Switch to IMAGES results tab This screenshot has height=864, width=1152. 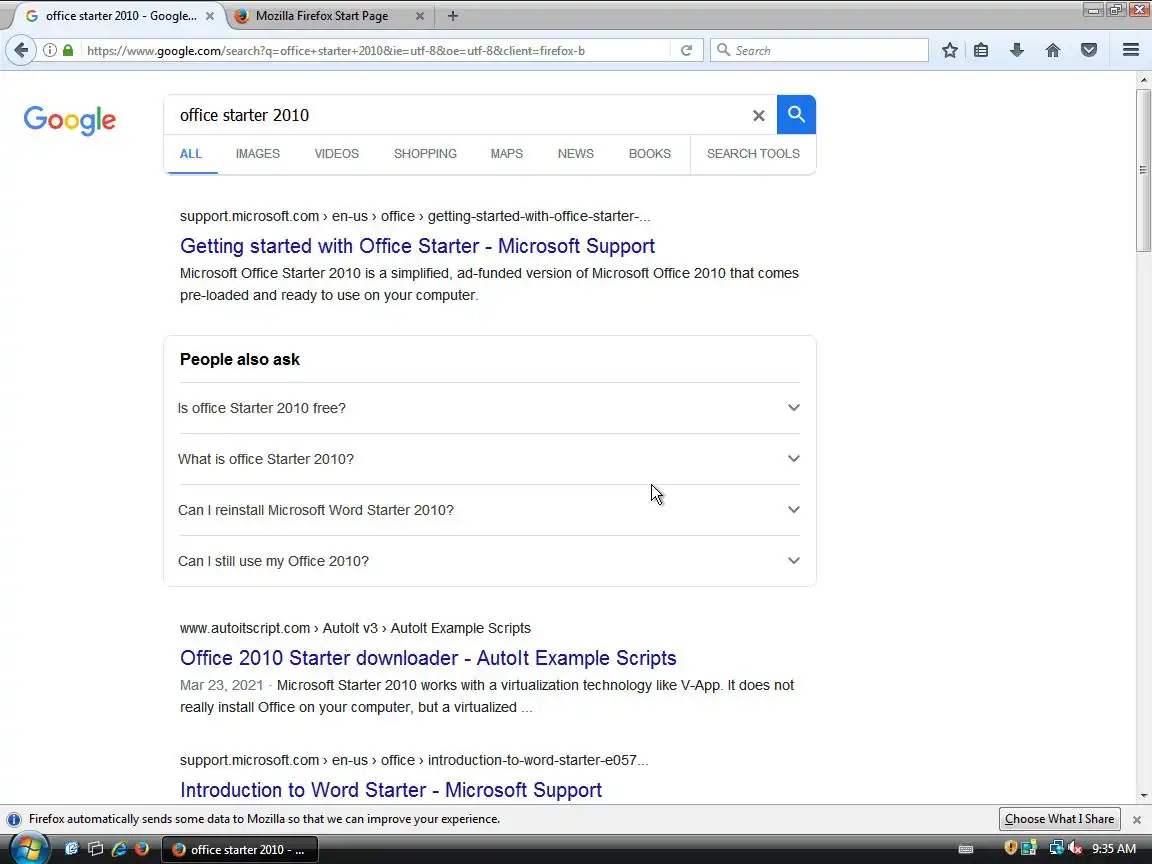tap(258, 154)
